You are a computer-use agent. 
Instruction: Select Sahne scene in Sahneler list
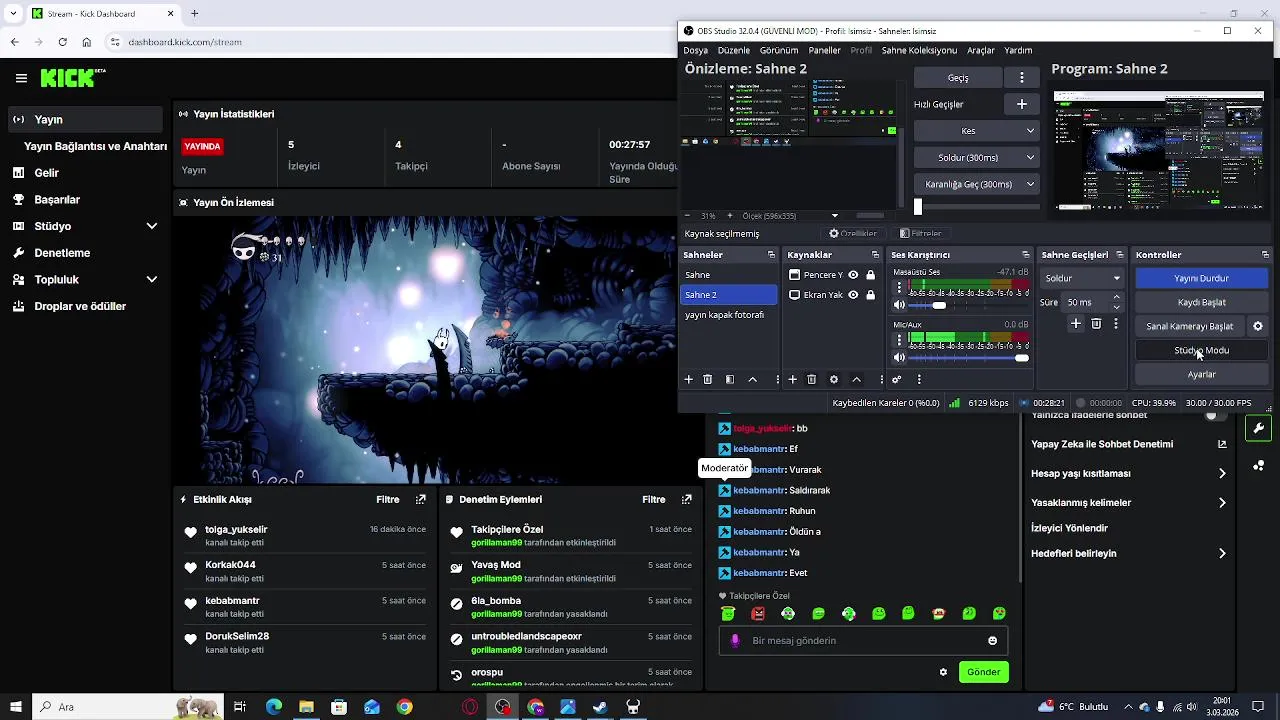729,275
